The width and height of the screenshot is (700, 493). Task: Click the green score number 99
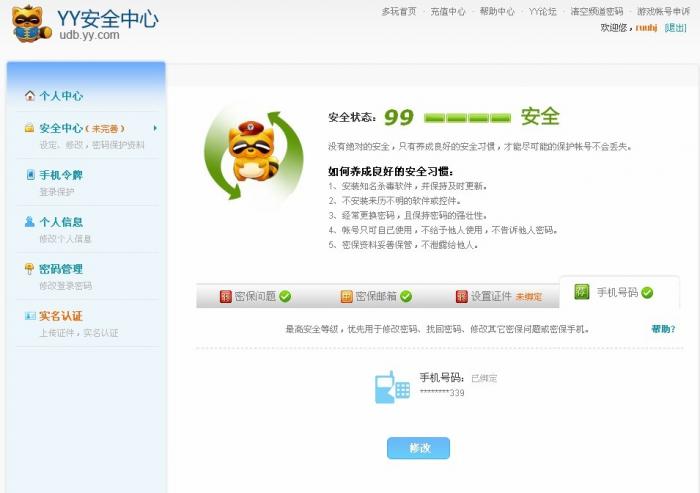coord(399,117)
